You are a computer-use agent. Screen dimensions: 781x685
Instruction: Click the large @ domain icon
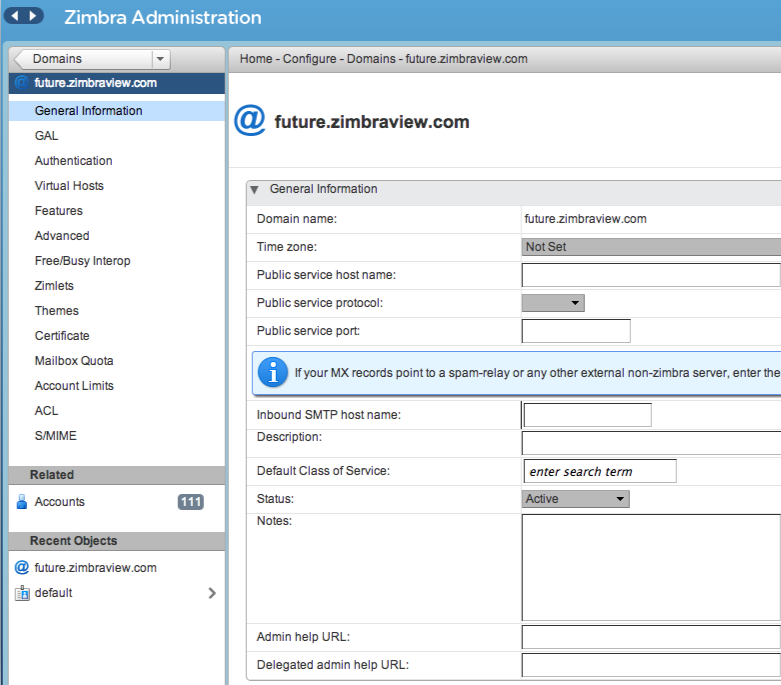250,120
